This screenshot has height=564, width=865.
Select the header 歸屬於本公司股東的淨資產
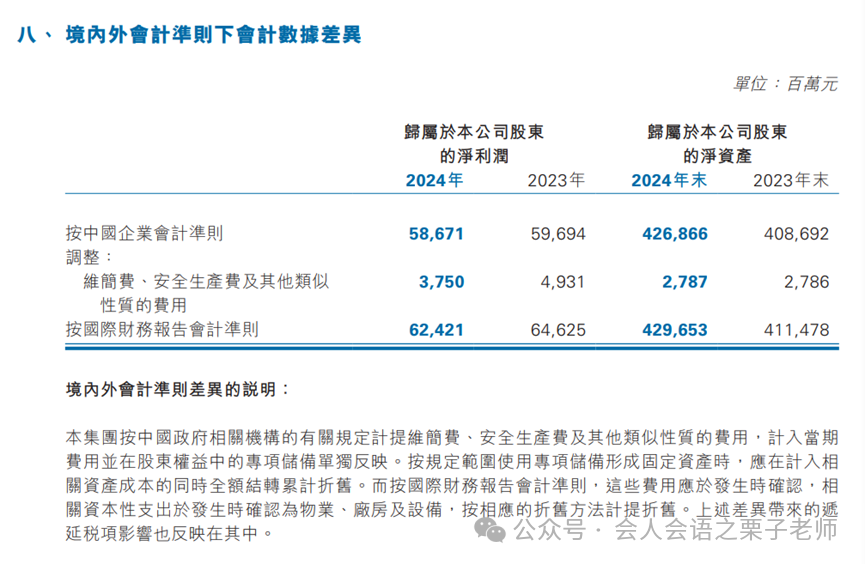717,144
